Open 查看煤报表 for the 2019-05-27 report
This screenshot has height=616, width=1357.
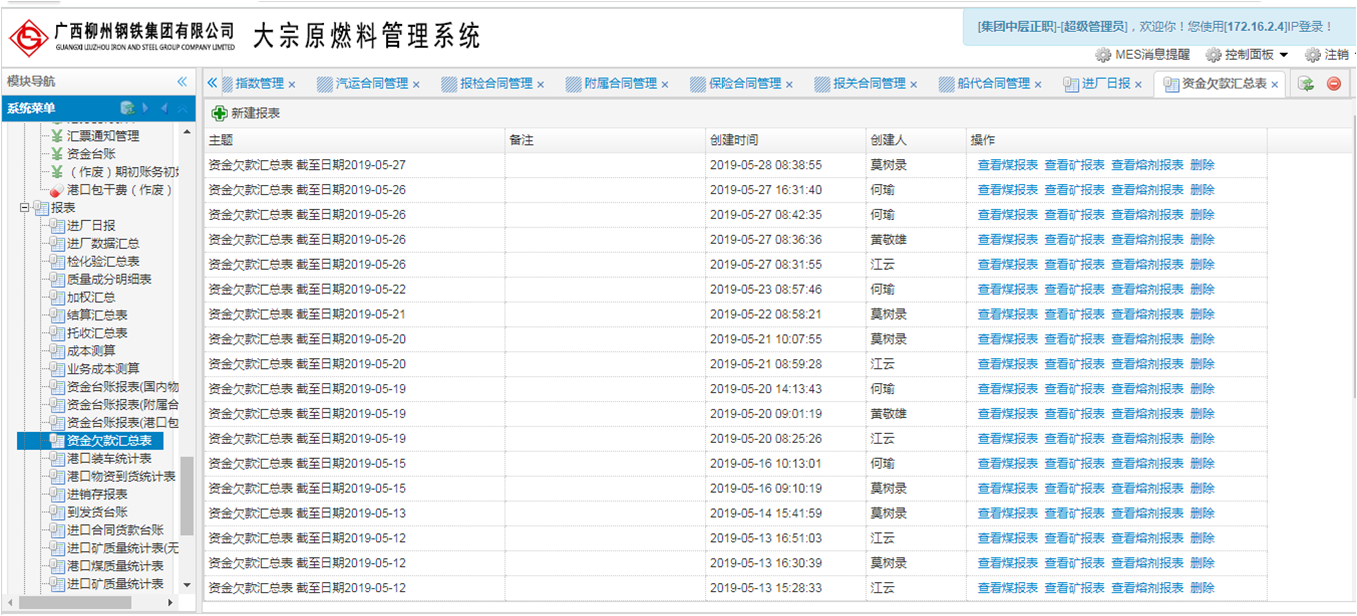(x=1007, y=165)
